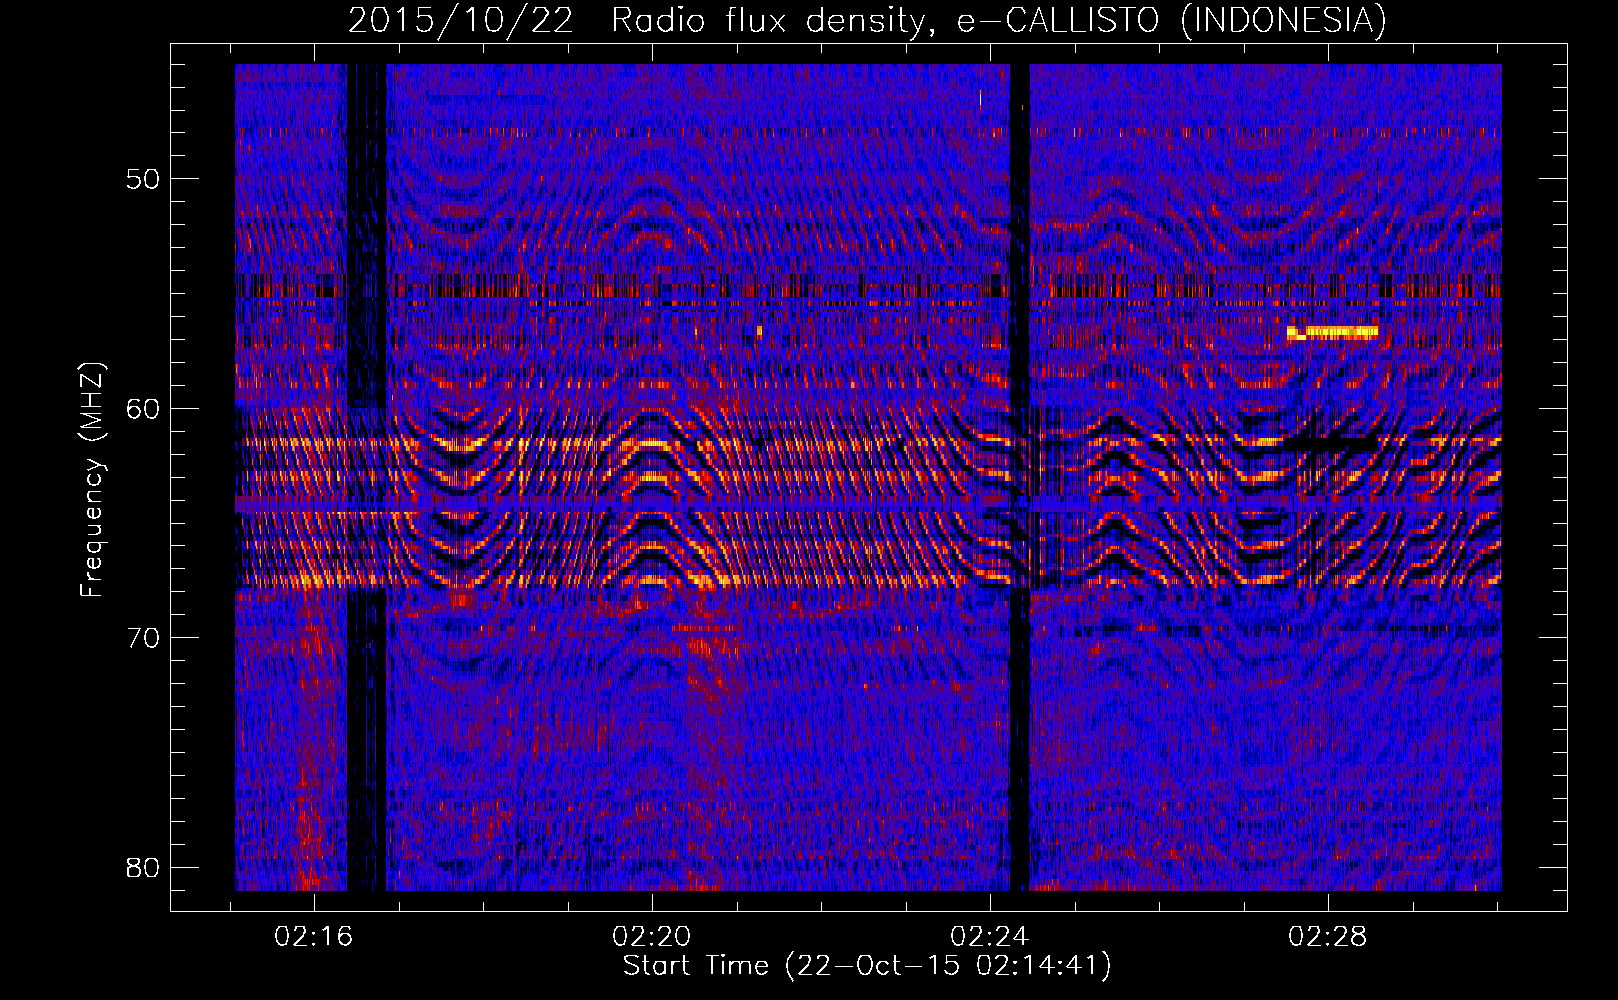Viewport: 1618px width, 1000px height.
Task: Click the bright yellow horizontal burst near 57 MHz
Action: click(x=1332, y=333)
